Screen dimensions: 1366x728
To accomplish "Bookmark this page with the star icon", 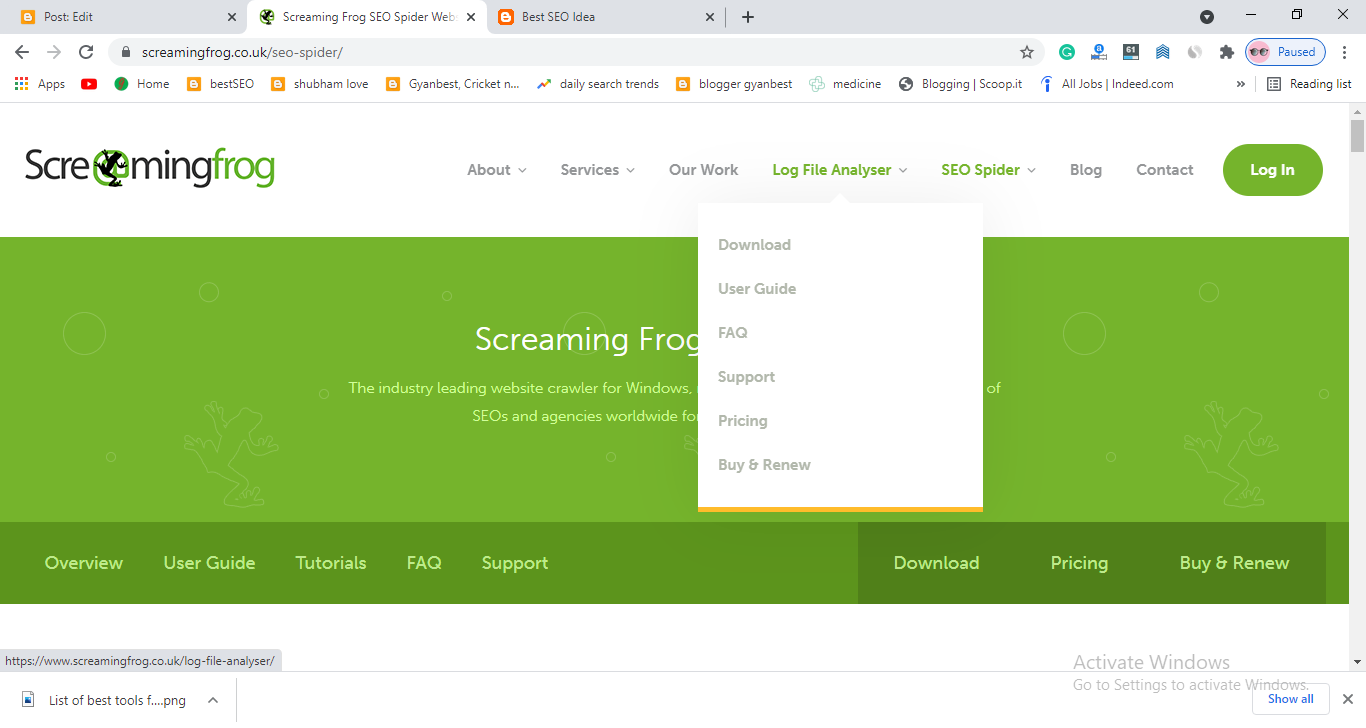I will 1027,52.
